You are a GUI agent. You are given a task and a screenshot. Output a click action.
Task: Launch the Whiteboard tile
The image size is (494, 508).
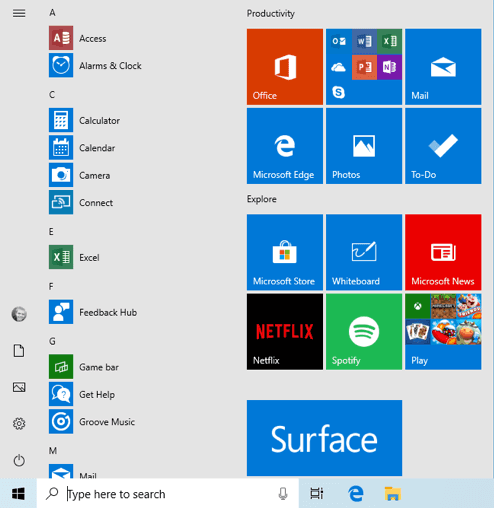tap(364, 252)
